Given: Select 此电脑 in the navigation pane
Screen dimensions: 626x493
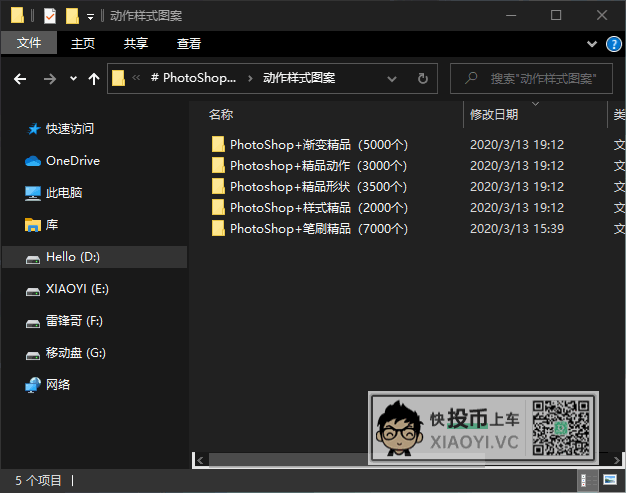Looking at the screenshot, I should point(64,193).
